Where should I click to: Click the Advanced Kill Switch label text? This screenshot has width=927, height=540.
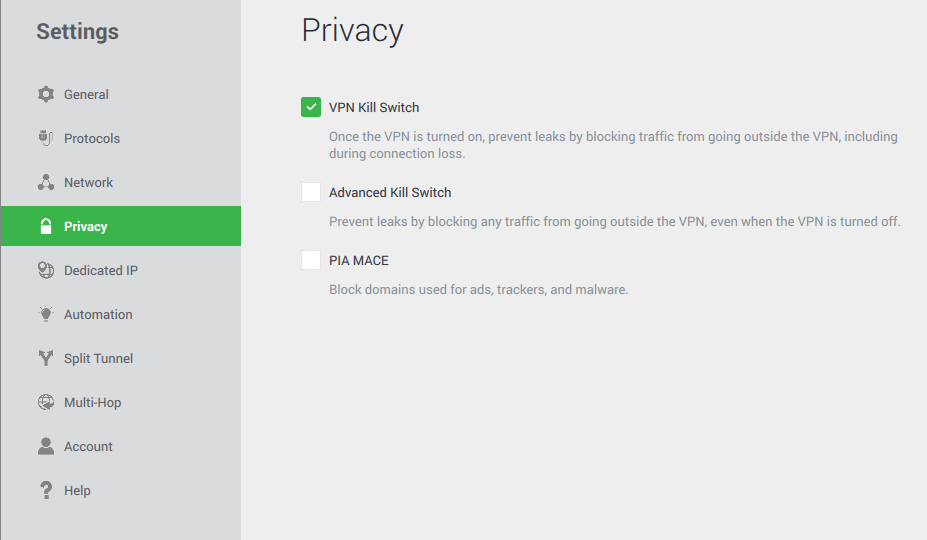click(x=390, y=193)
